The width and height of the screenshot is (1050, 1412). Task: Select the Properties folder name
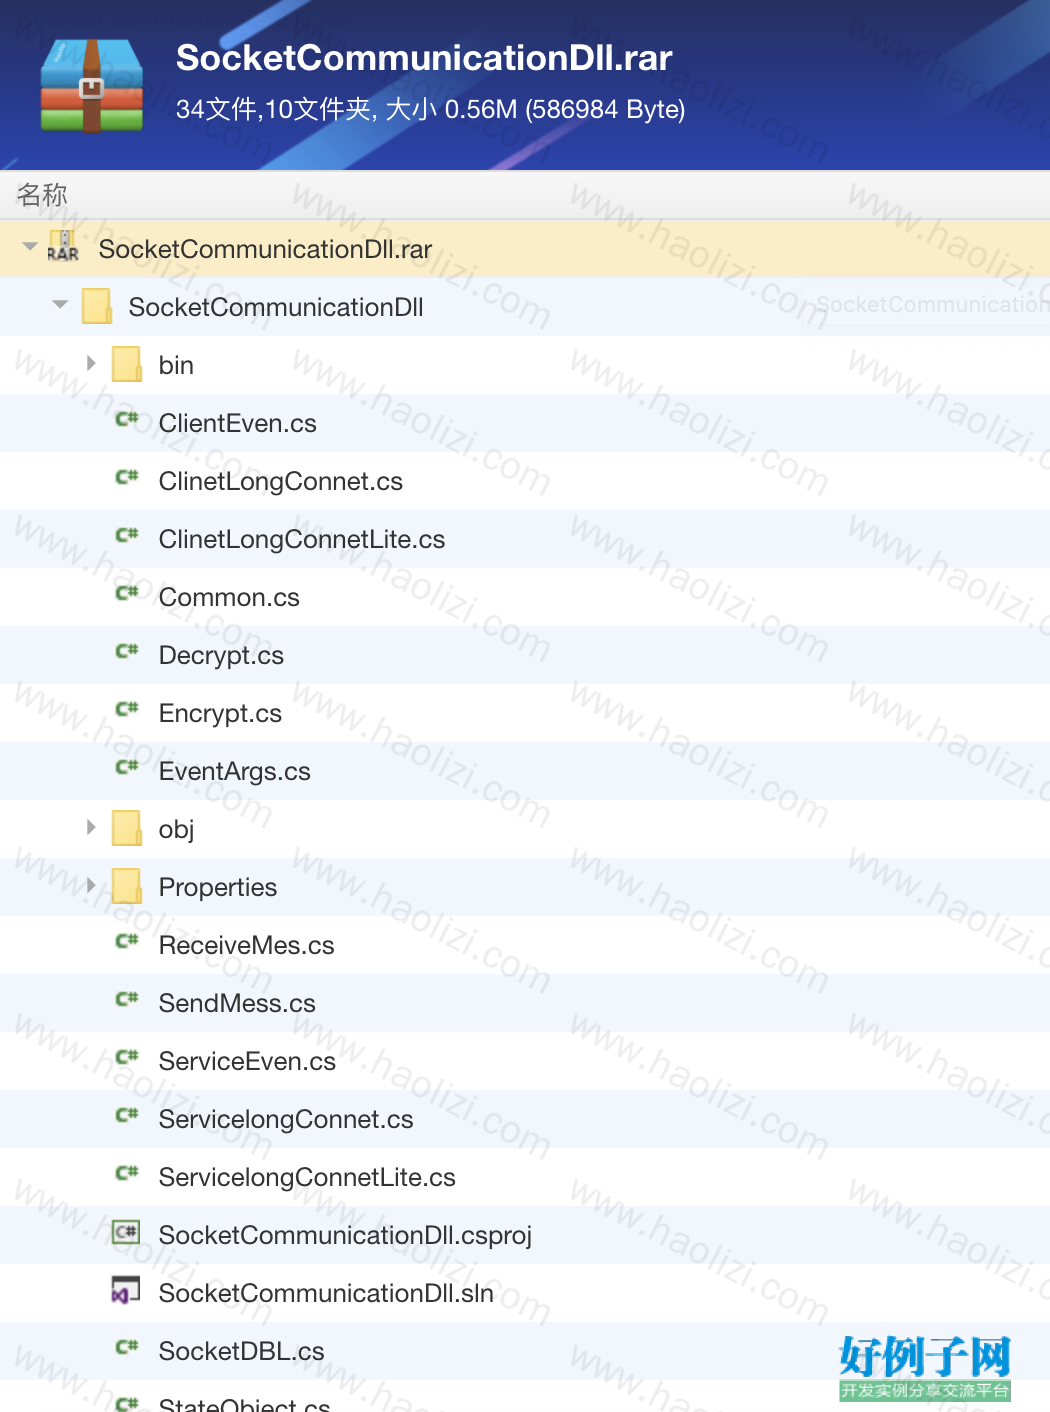pyautogui.click(x=218, y=887)
